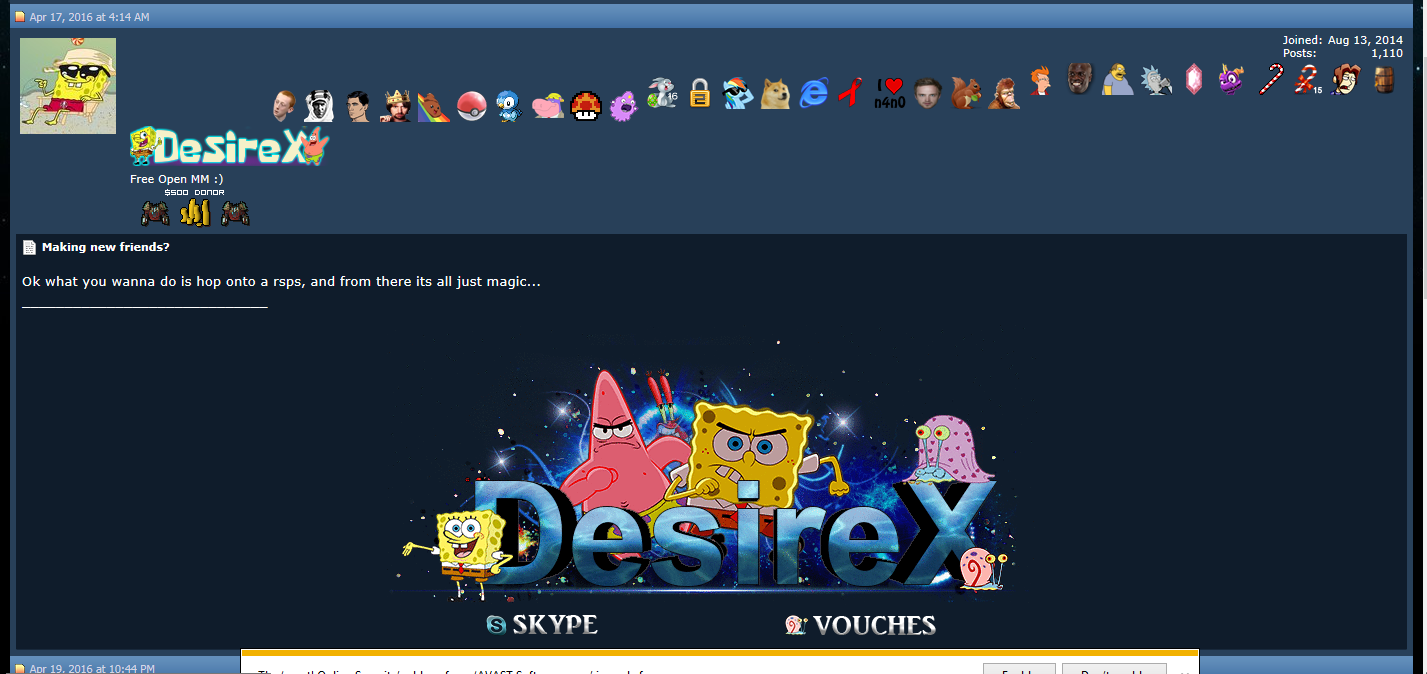This screenshot has width=1427, height=674.
Task: Click the gold coins donor badge
Action: tap(195, 213)
